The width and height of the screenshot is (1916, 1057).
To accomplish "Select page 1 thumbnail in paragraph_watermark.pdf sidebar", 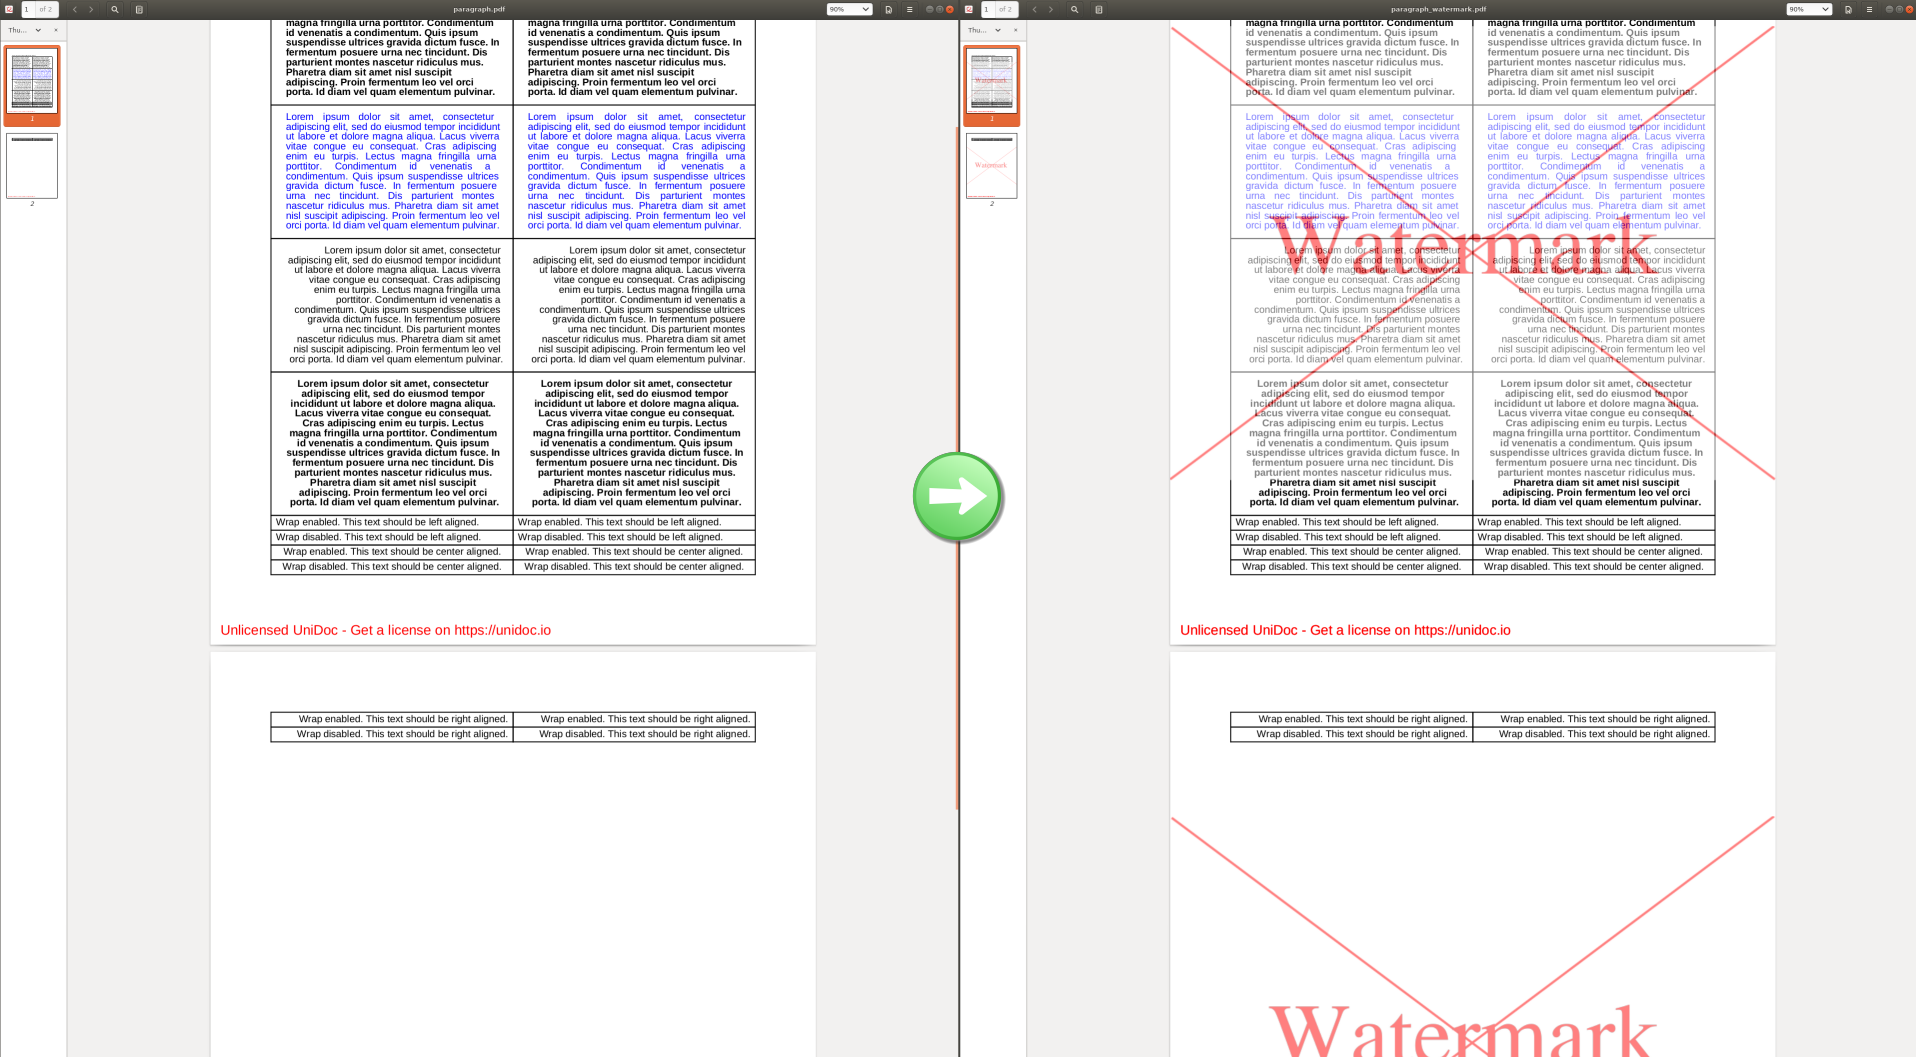I will pyautogui.click(x=992, y=85).
